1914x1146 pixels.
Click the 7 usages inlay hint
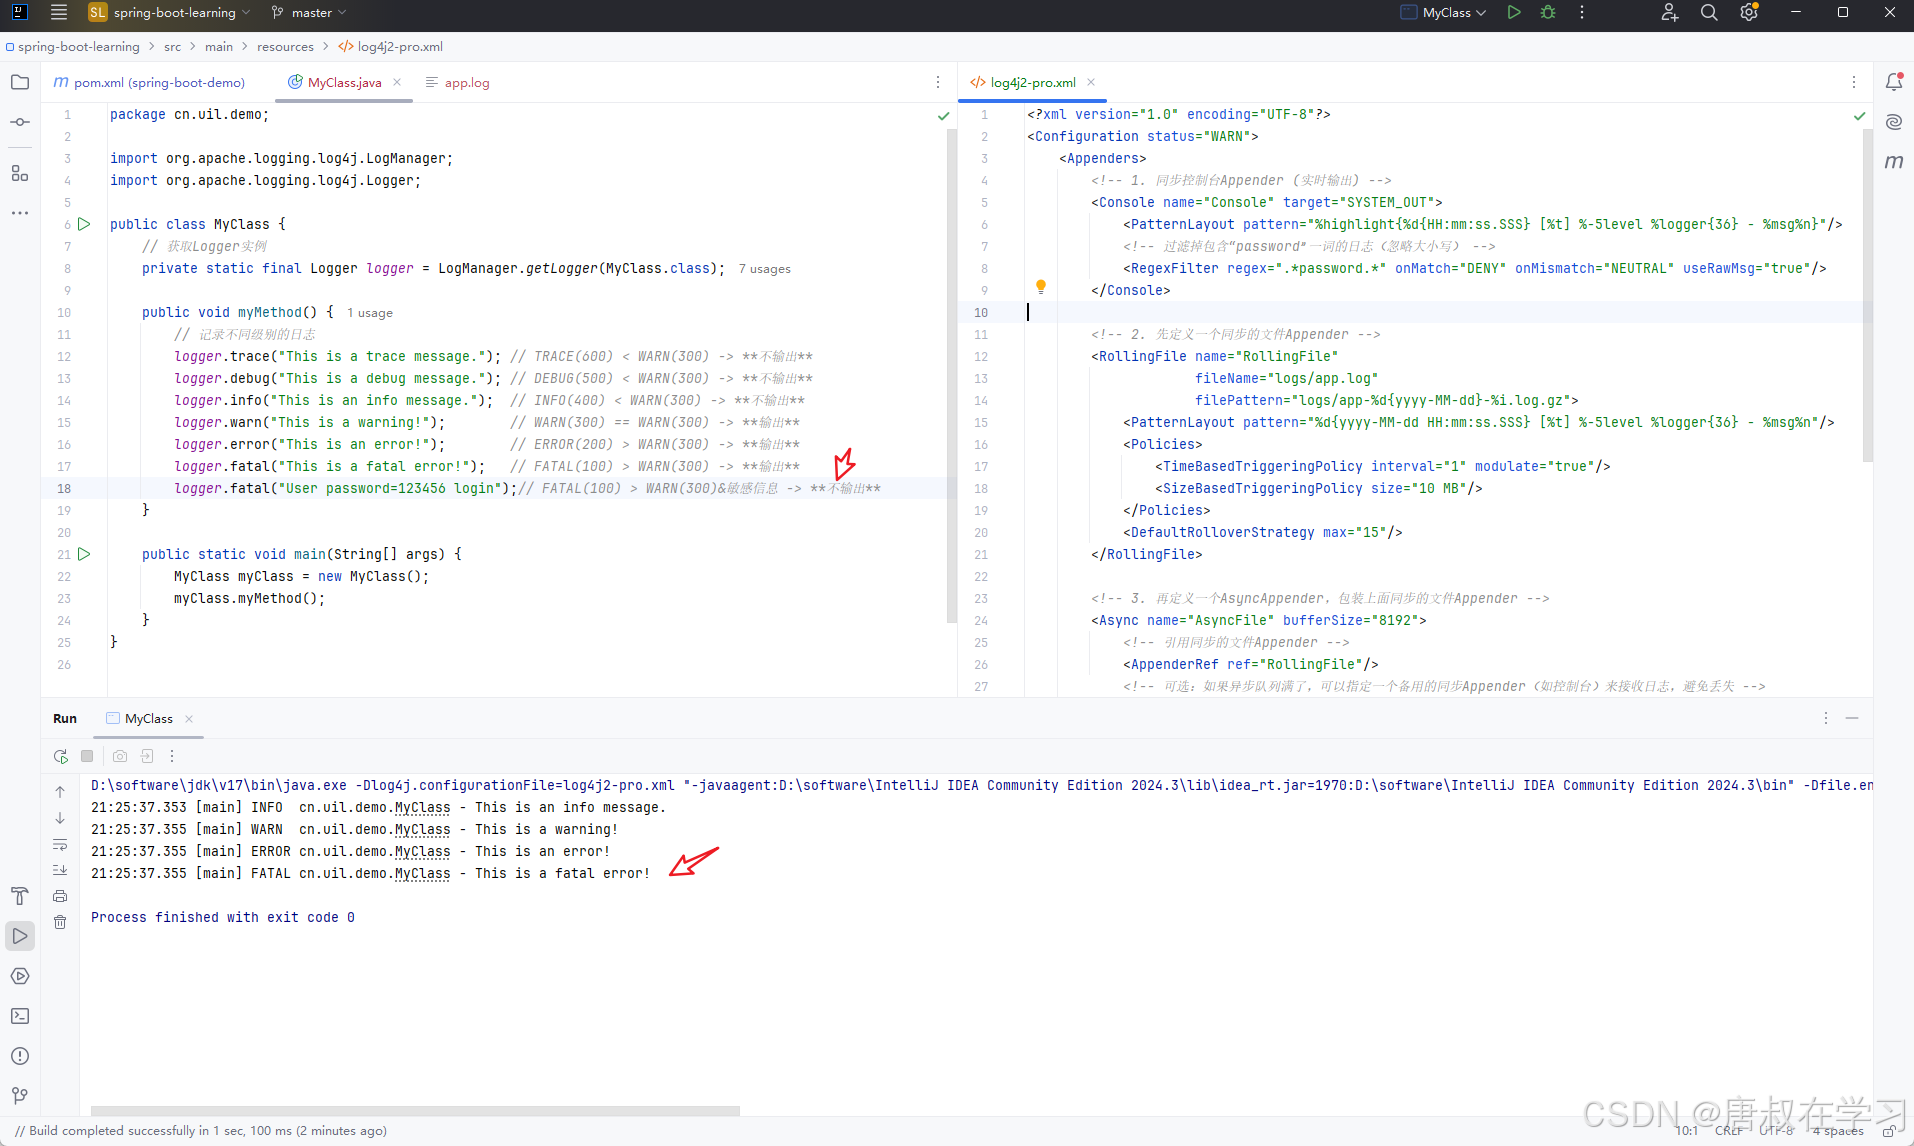765,269
